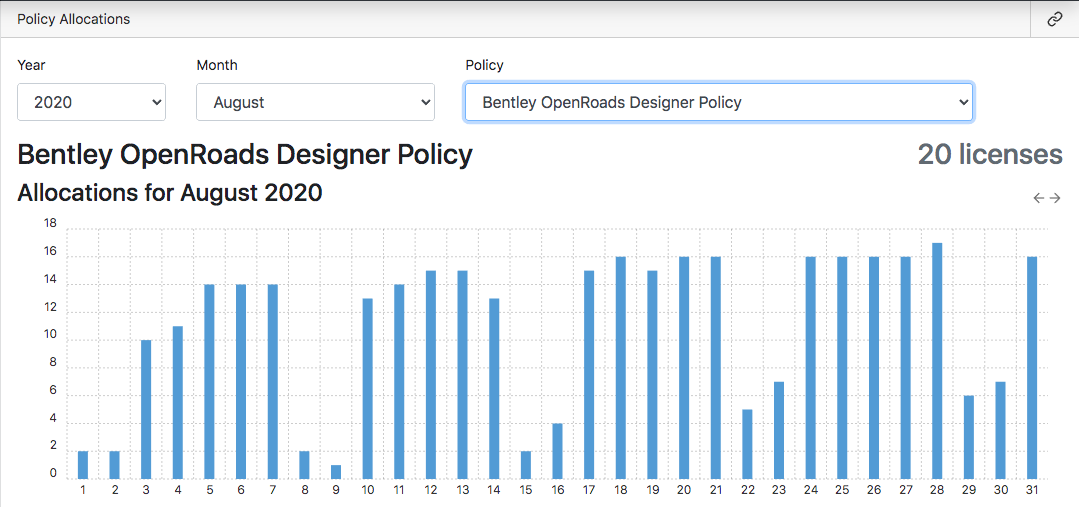1079x507 pixels.
Task: Click the x-axis label 31
Action: pos(1033,490)
